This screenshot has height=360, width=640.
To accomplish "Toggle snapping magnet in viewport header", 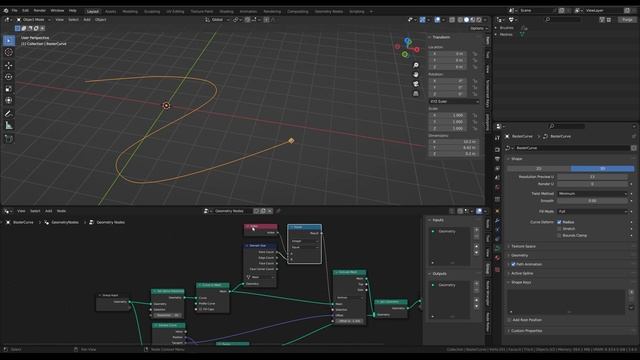I will pos(247,20).
